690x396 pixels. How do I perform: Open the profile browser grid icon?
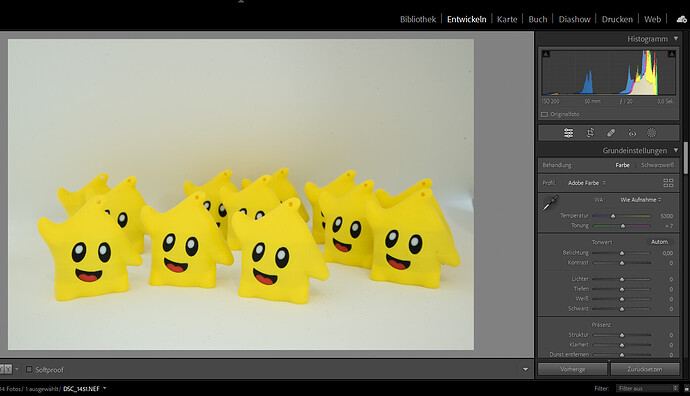668,183
